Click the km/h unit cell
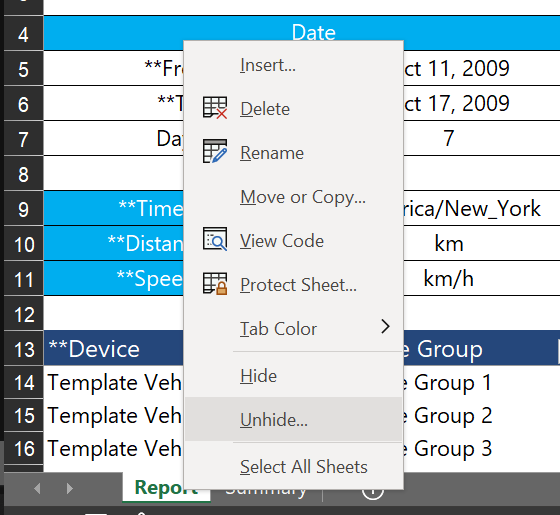 click(x=482, y=278)
